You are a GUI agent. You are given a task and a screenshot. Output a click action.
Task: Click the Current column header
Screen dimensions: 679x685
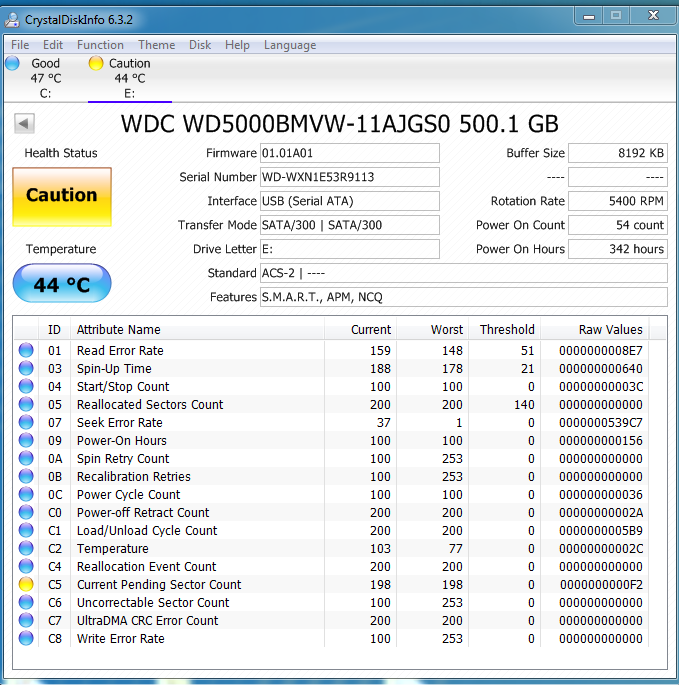coord(360,329)
